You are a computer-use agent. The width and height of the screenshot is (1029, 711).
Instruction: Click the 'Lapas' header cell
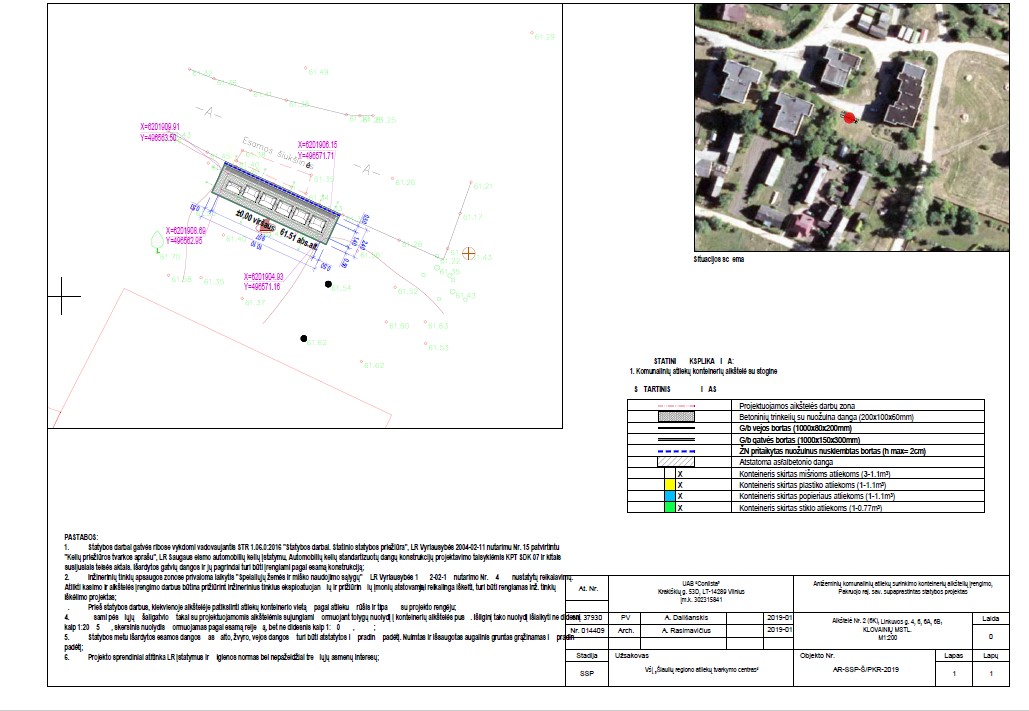954,655
